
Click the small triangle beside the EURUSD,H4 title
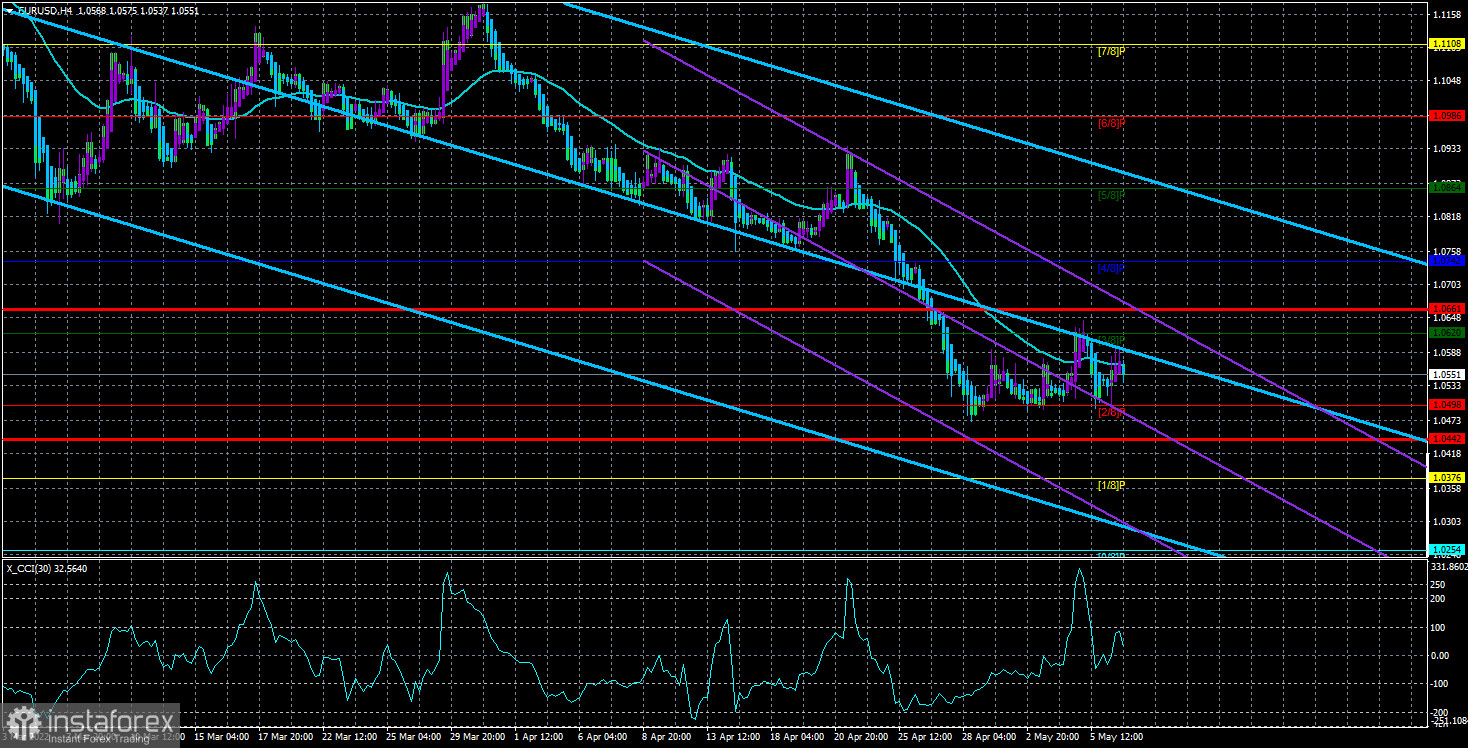[11, 10]
